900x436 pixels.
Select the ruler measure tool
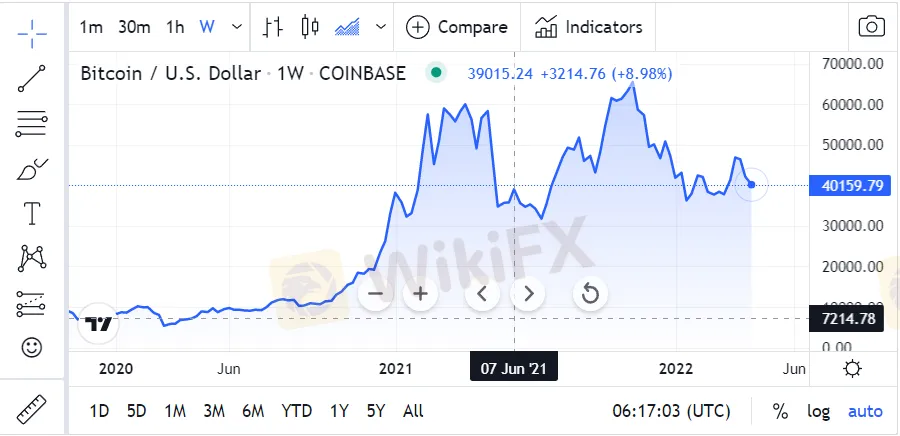point(32,409)
